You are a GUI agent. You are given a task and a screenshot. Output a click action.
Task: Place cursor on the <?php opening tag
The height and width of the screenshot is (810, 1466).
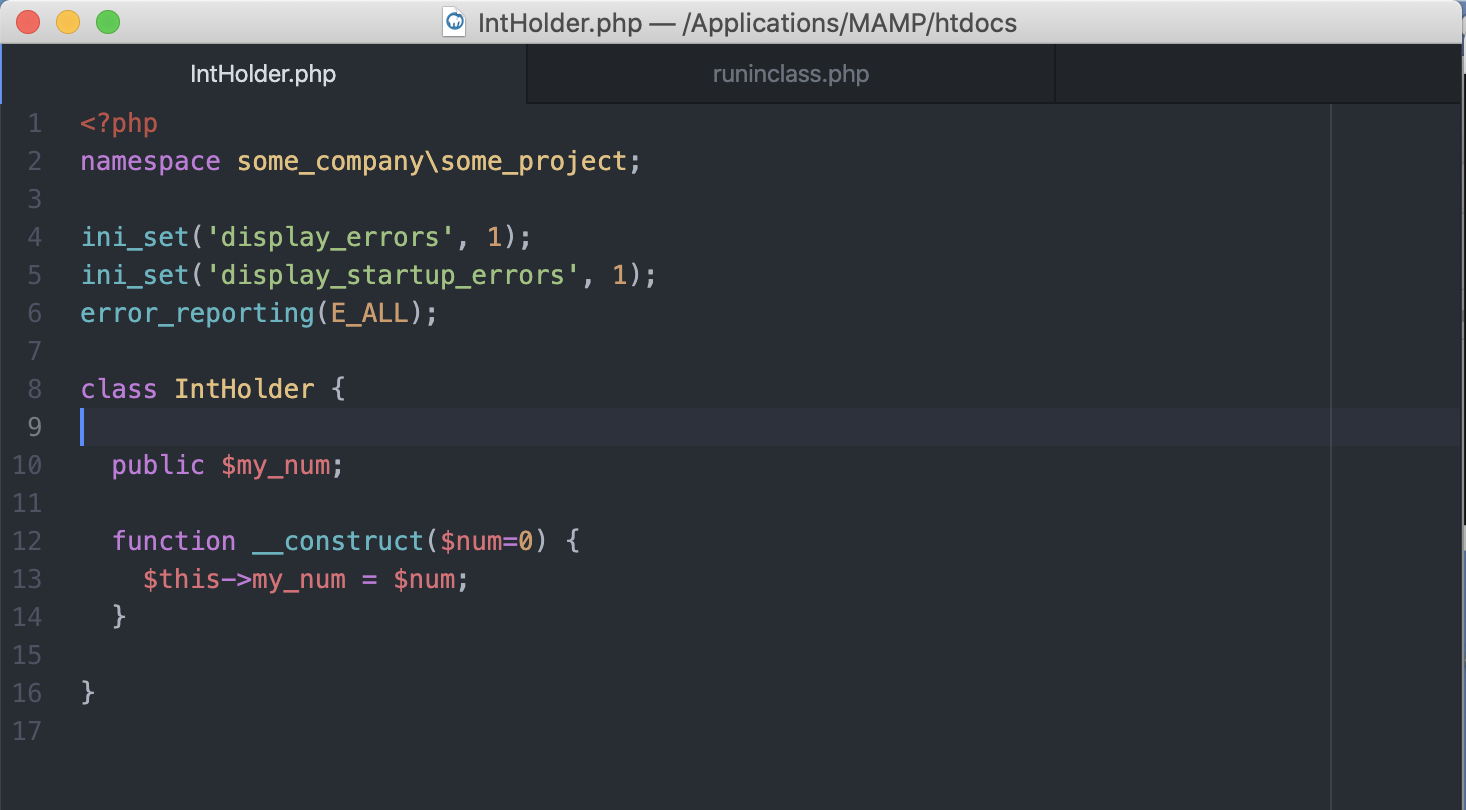coord(119,124)
